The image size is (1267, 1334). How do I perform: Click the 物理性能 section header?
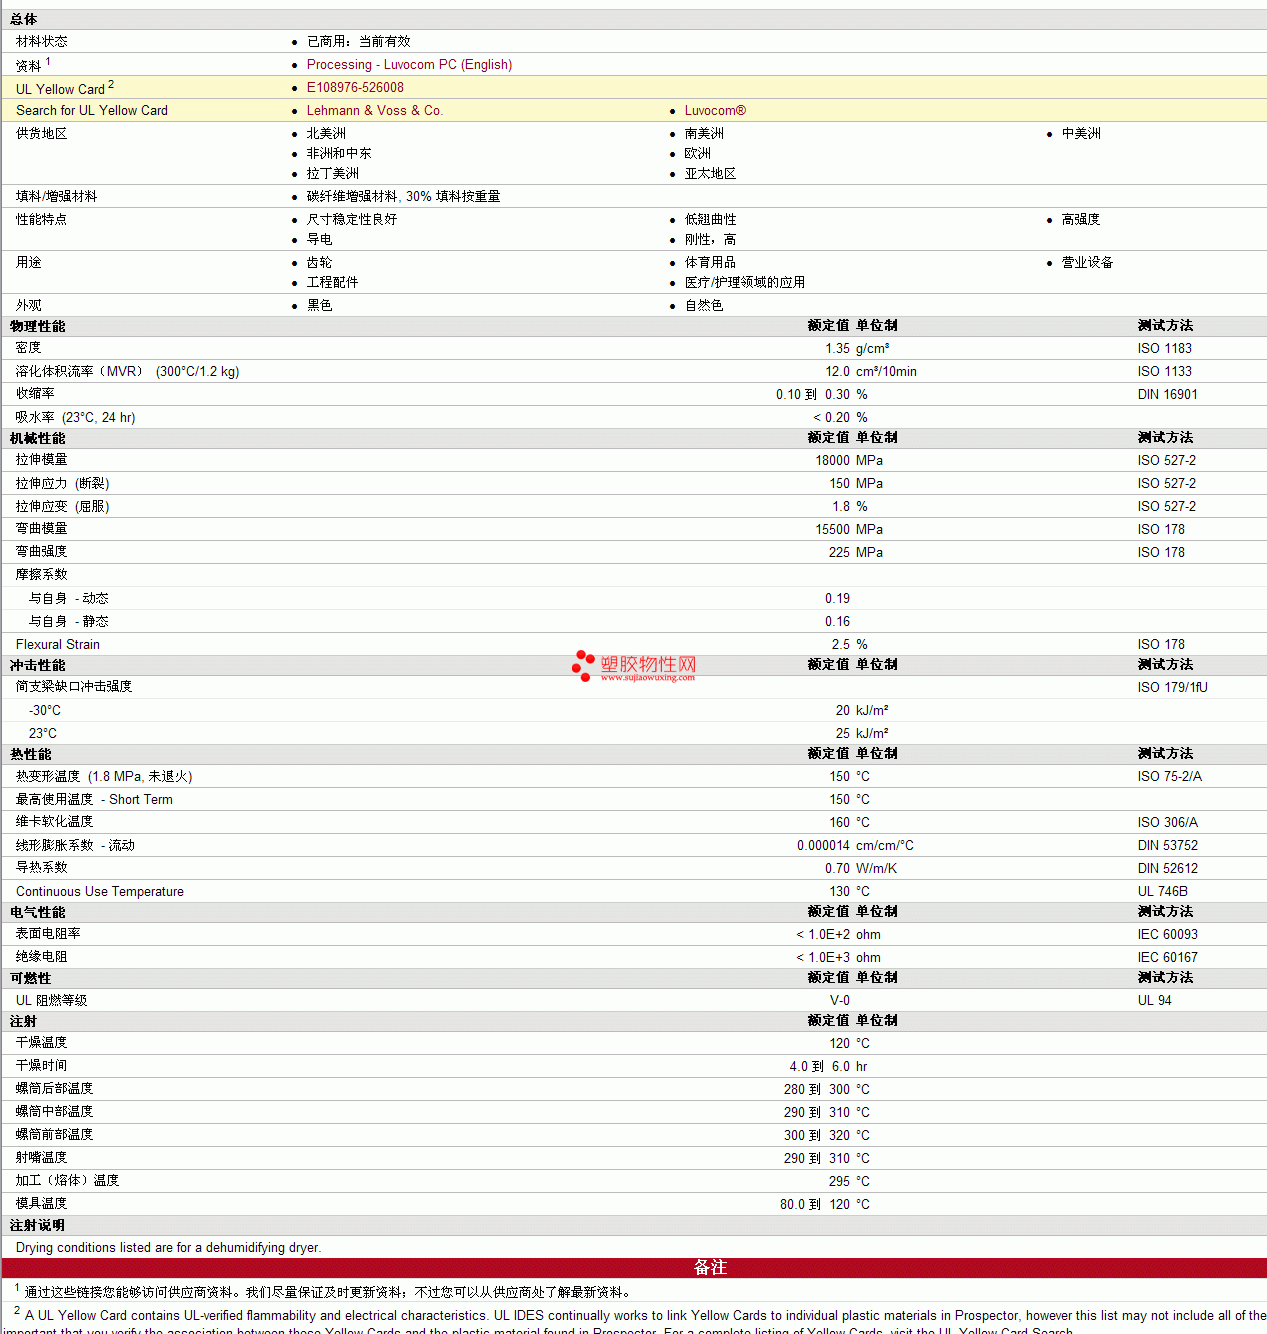point(38,326)
